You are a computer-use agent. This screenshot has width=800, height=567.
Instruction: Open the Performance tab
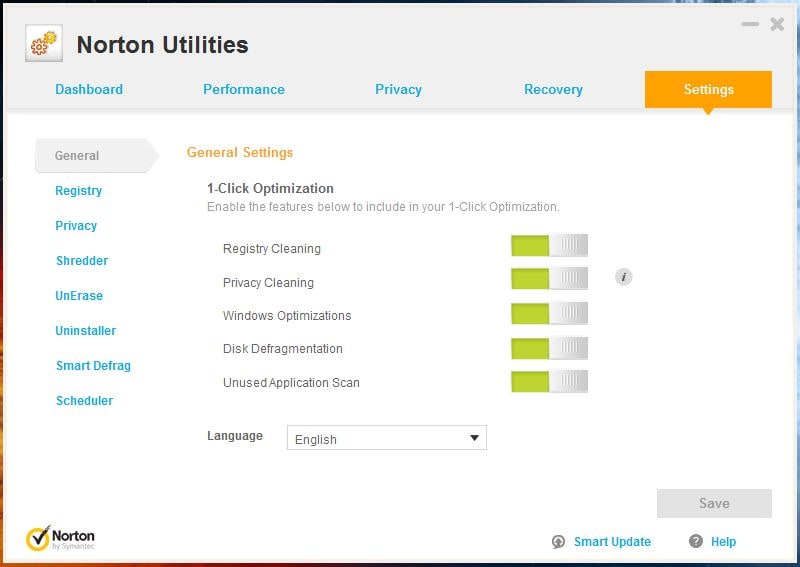click(x=244, y=89)
